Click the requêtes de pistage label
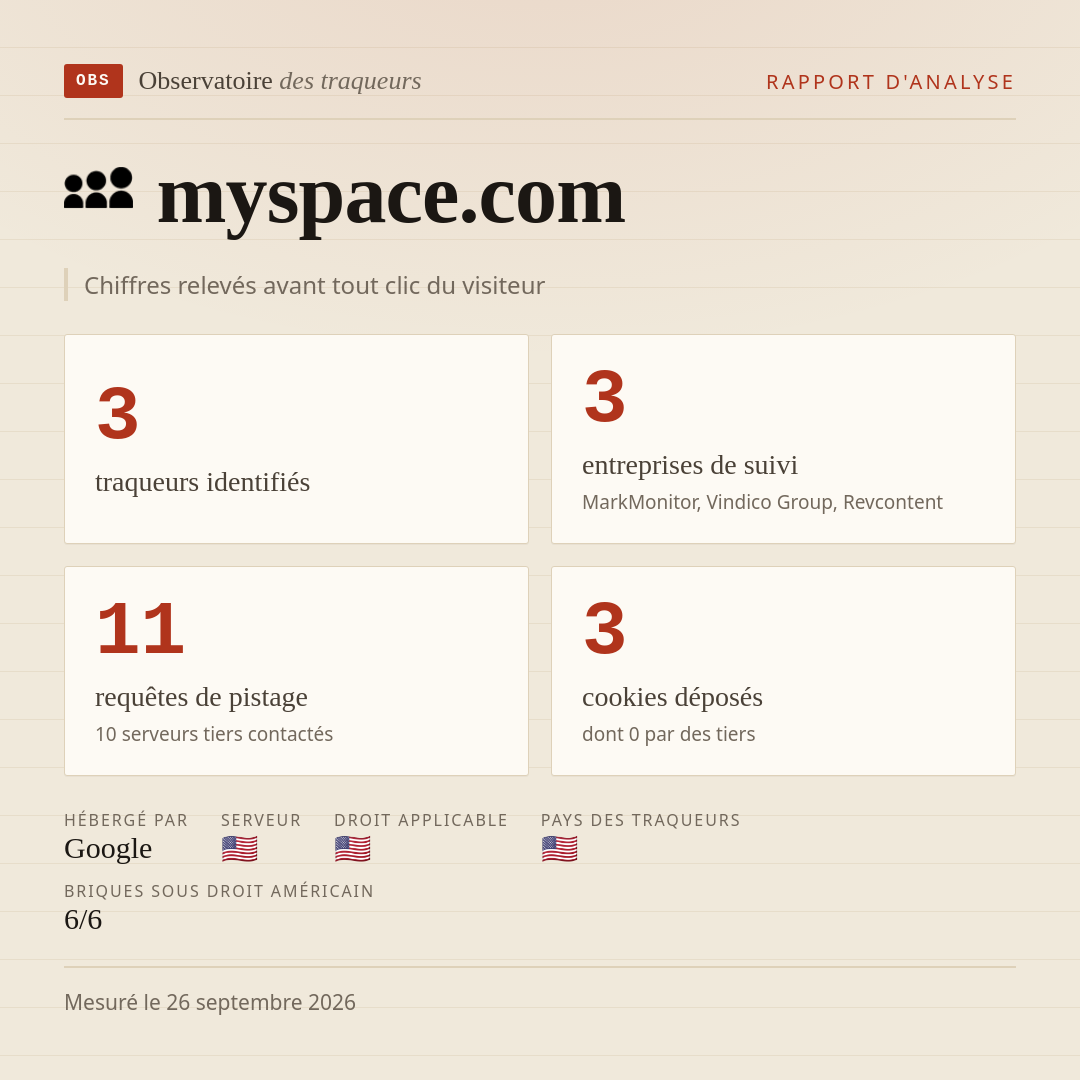Screen dimensions: 1080x1080 tap(201, 697)
